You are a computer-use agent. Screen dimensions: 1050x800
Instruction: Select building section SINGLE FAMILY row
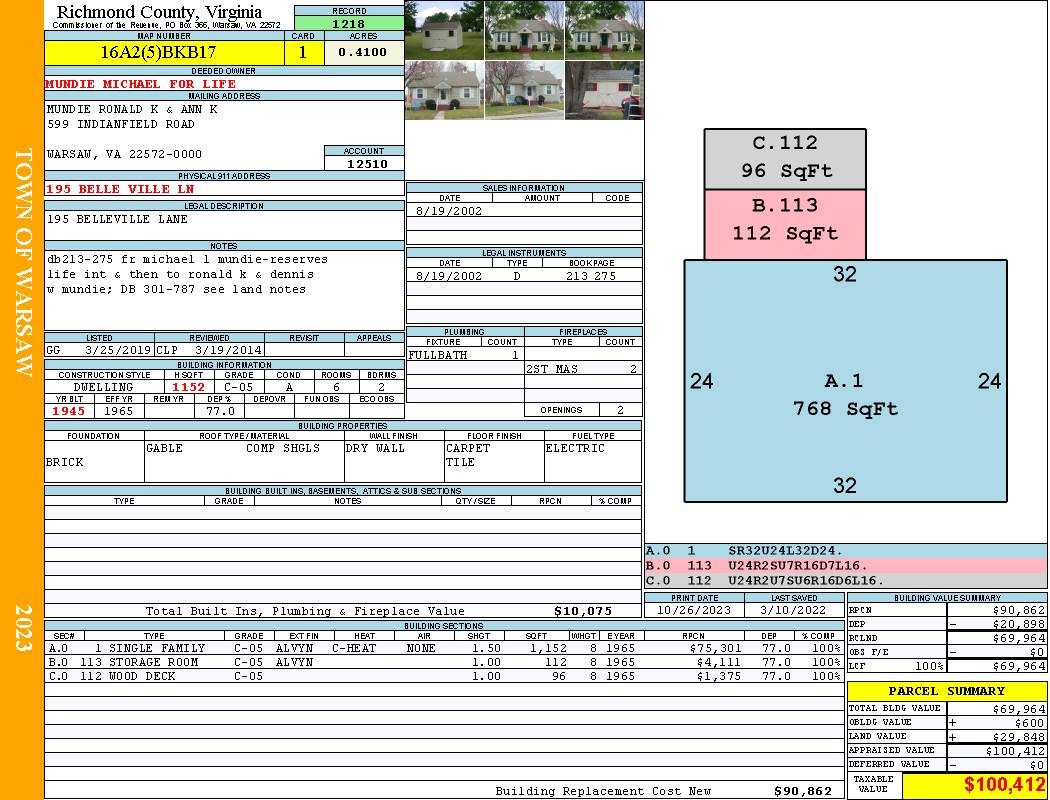pos(445,648)
